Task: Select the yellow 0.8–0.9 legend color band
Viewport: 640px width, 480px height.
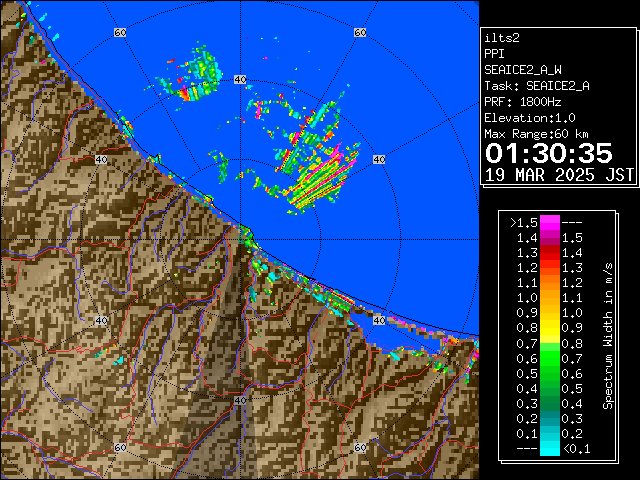Action: coord(549,328)
